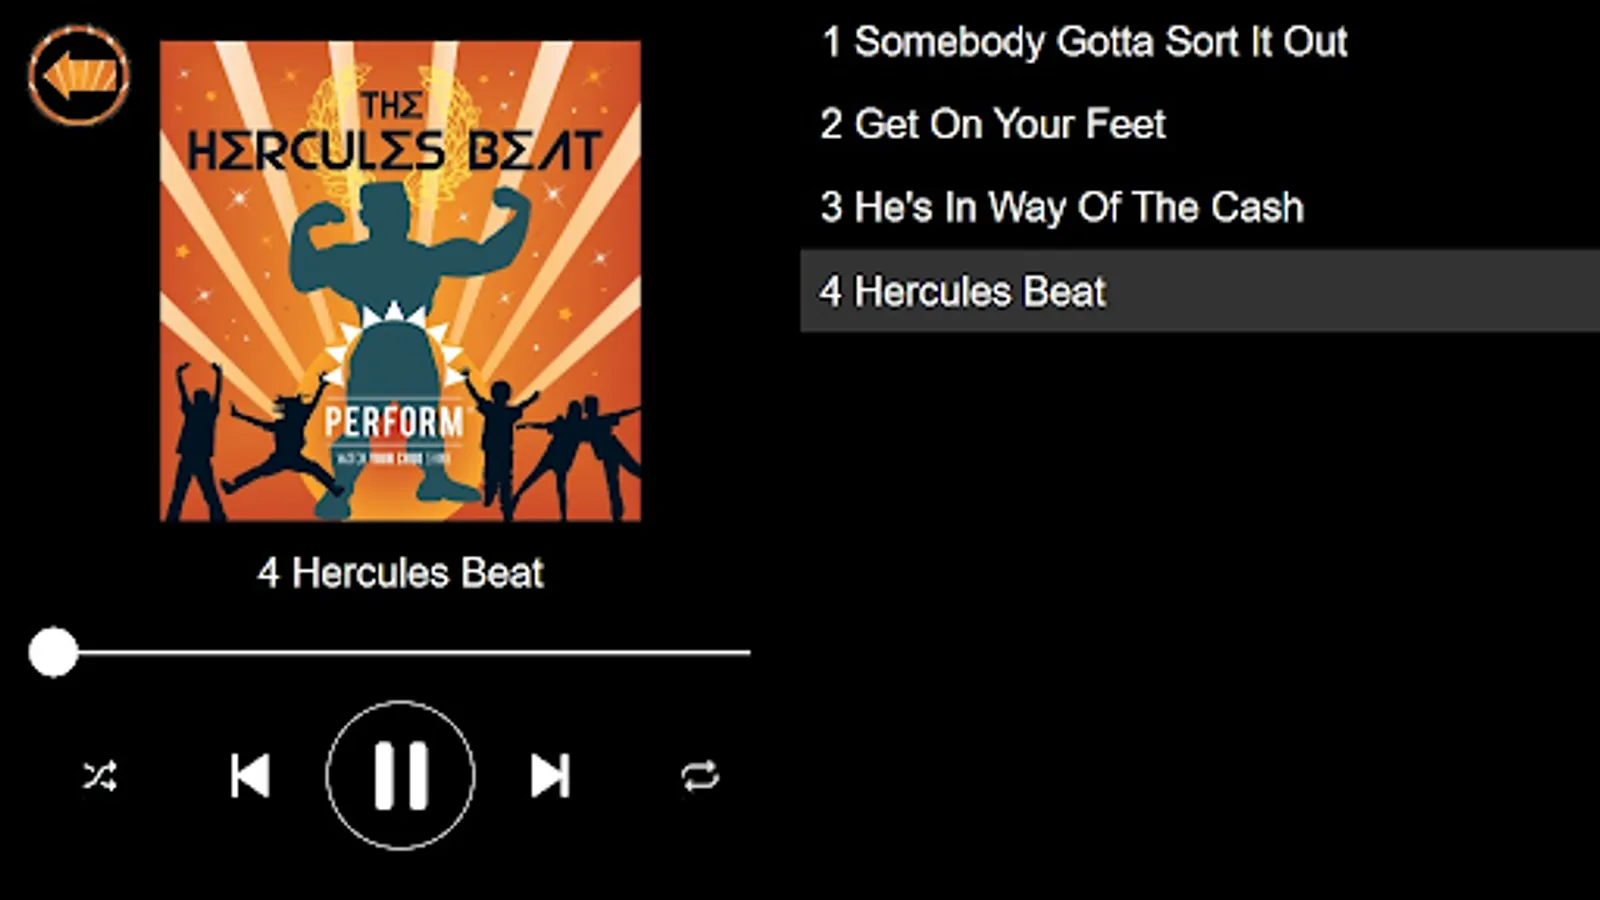The image size is (1600, 900).
Task: Click the empty area below the track list
Action: (1200, 615)
